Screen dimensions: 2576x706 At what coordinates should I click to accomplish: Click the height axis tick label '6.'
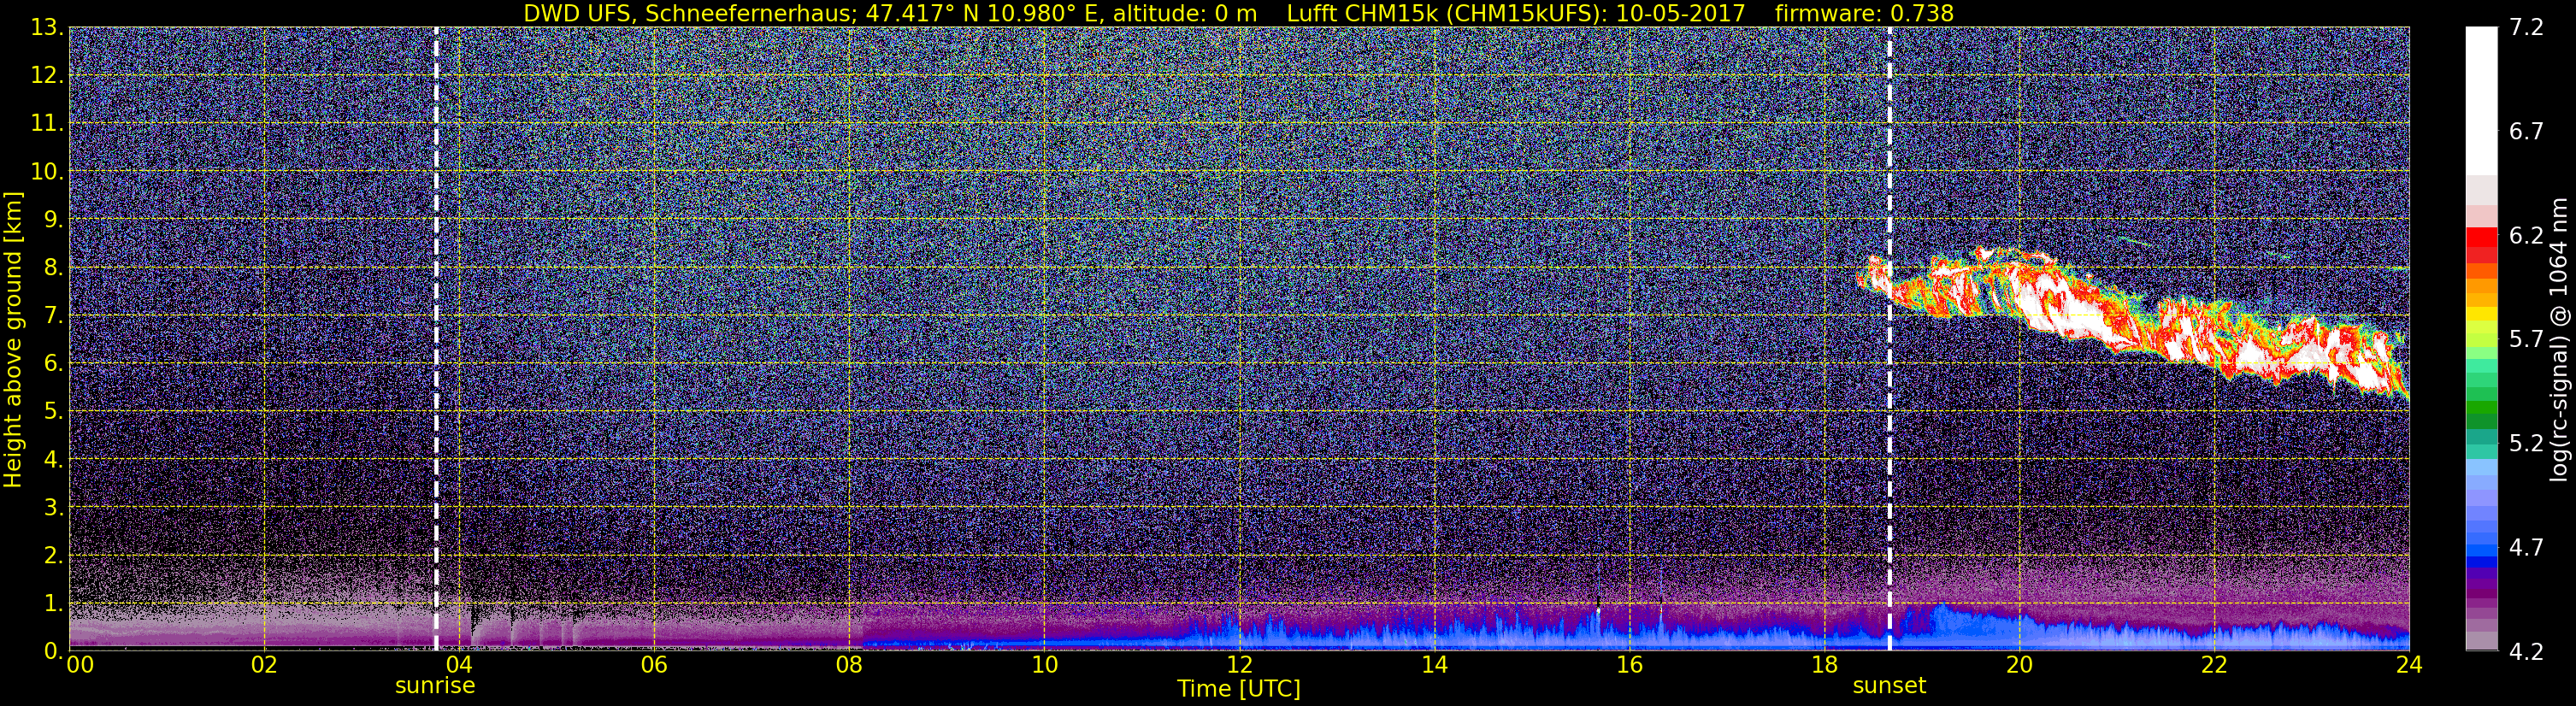[x=54, y=363]
